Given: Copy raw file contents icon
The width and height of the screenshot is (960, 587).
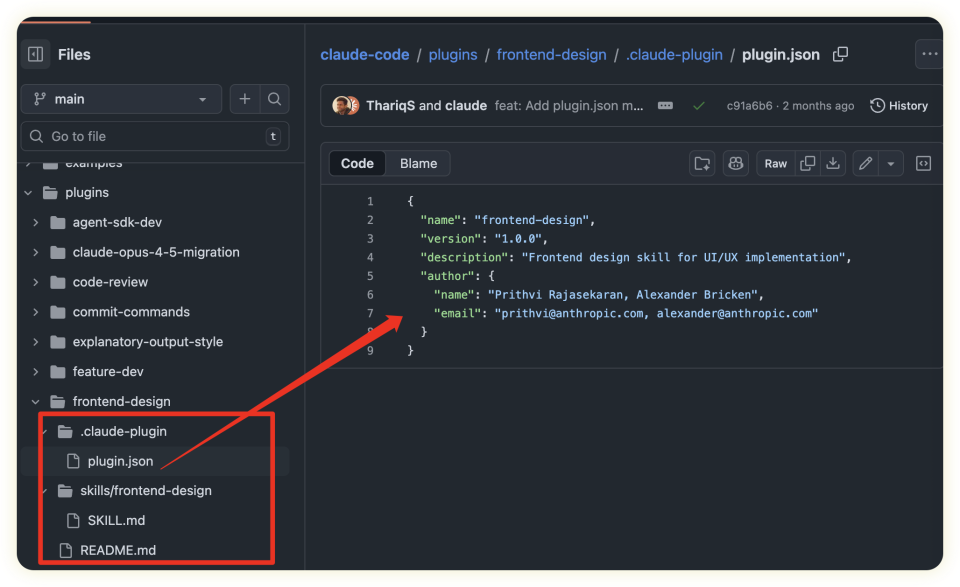Looking at the screenshot, I should point(807,163).
